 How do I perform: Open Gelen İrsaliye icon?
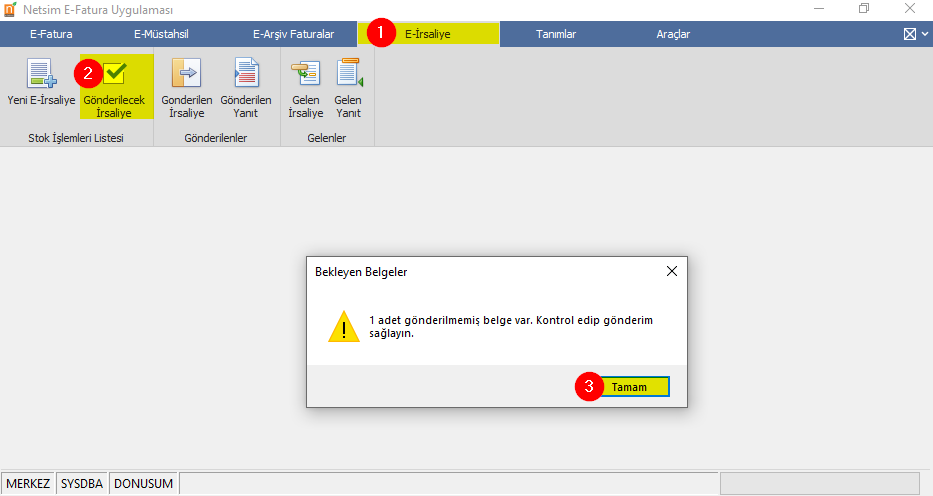tap(306, 88)
